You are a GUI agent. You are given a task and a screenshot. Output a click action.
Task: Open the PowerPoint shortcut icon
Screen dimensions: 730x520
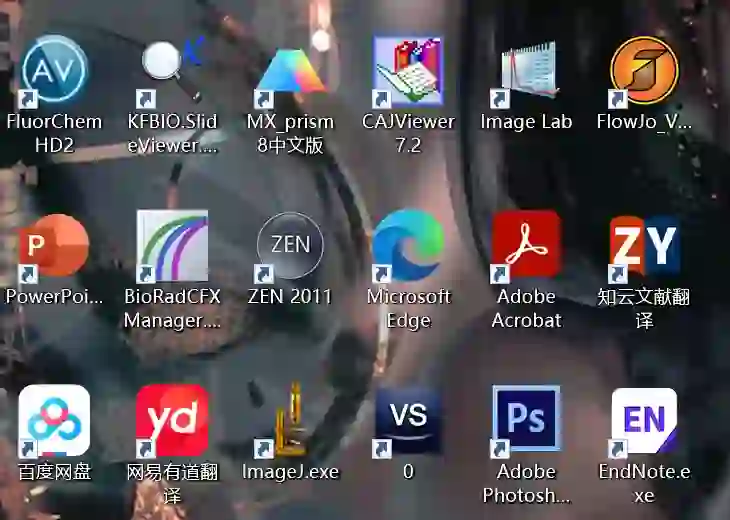click(54, 247)
